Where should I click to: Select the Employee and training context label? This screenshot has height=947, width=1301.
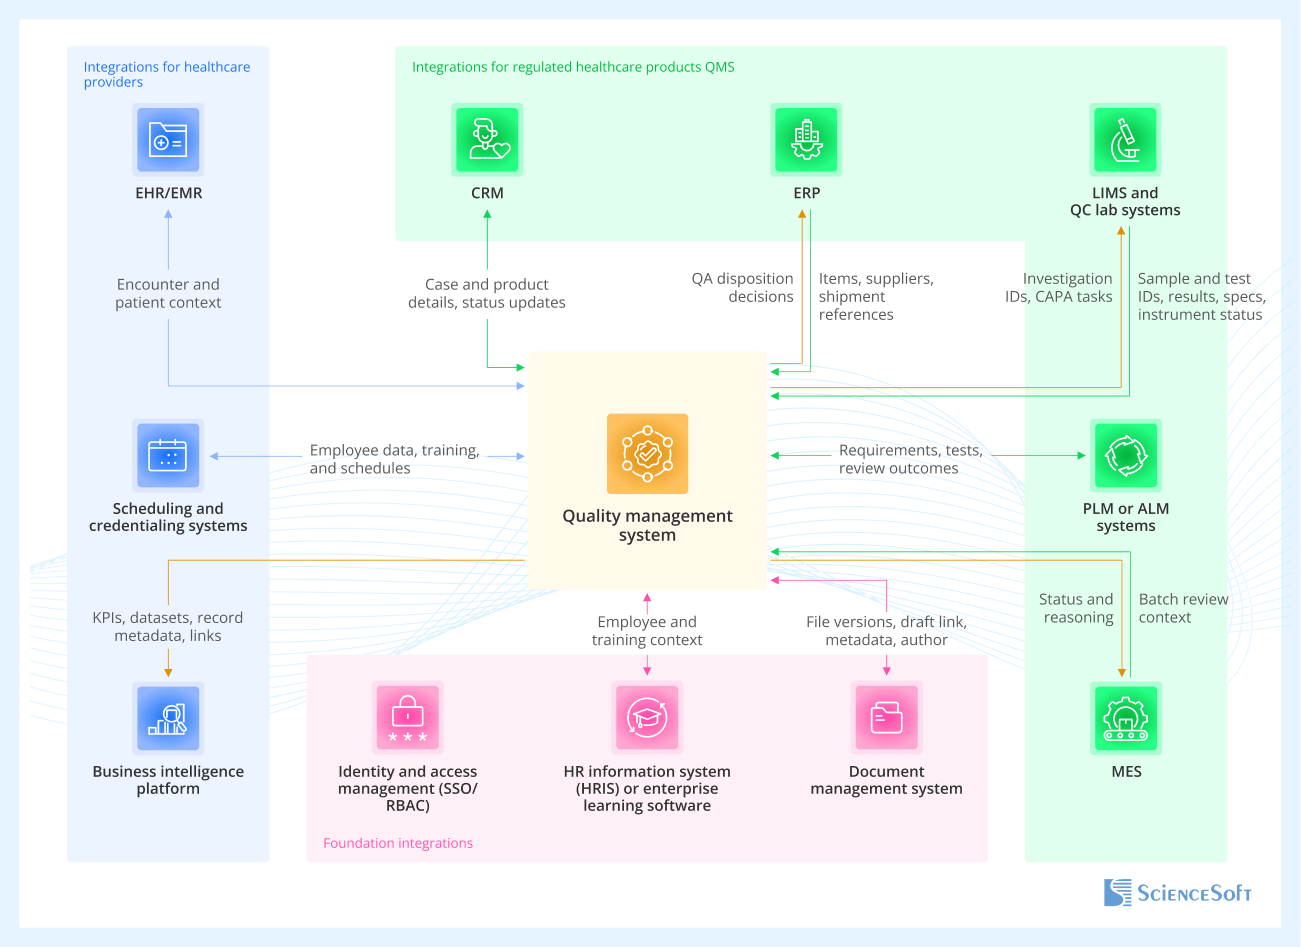(x=647, y=630)
